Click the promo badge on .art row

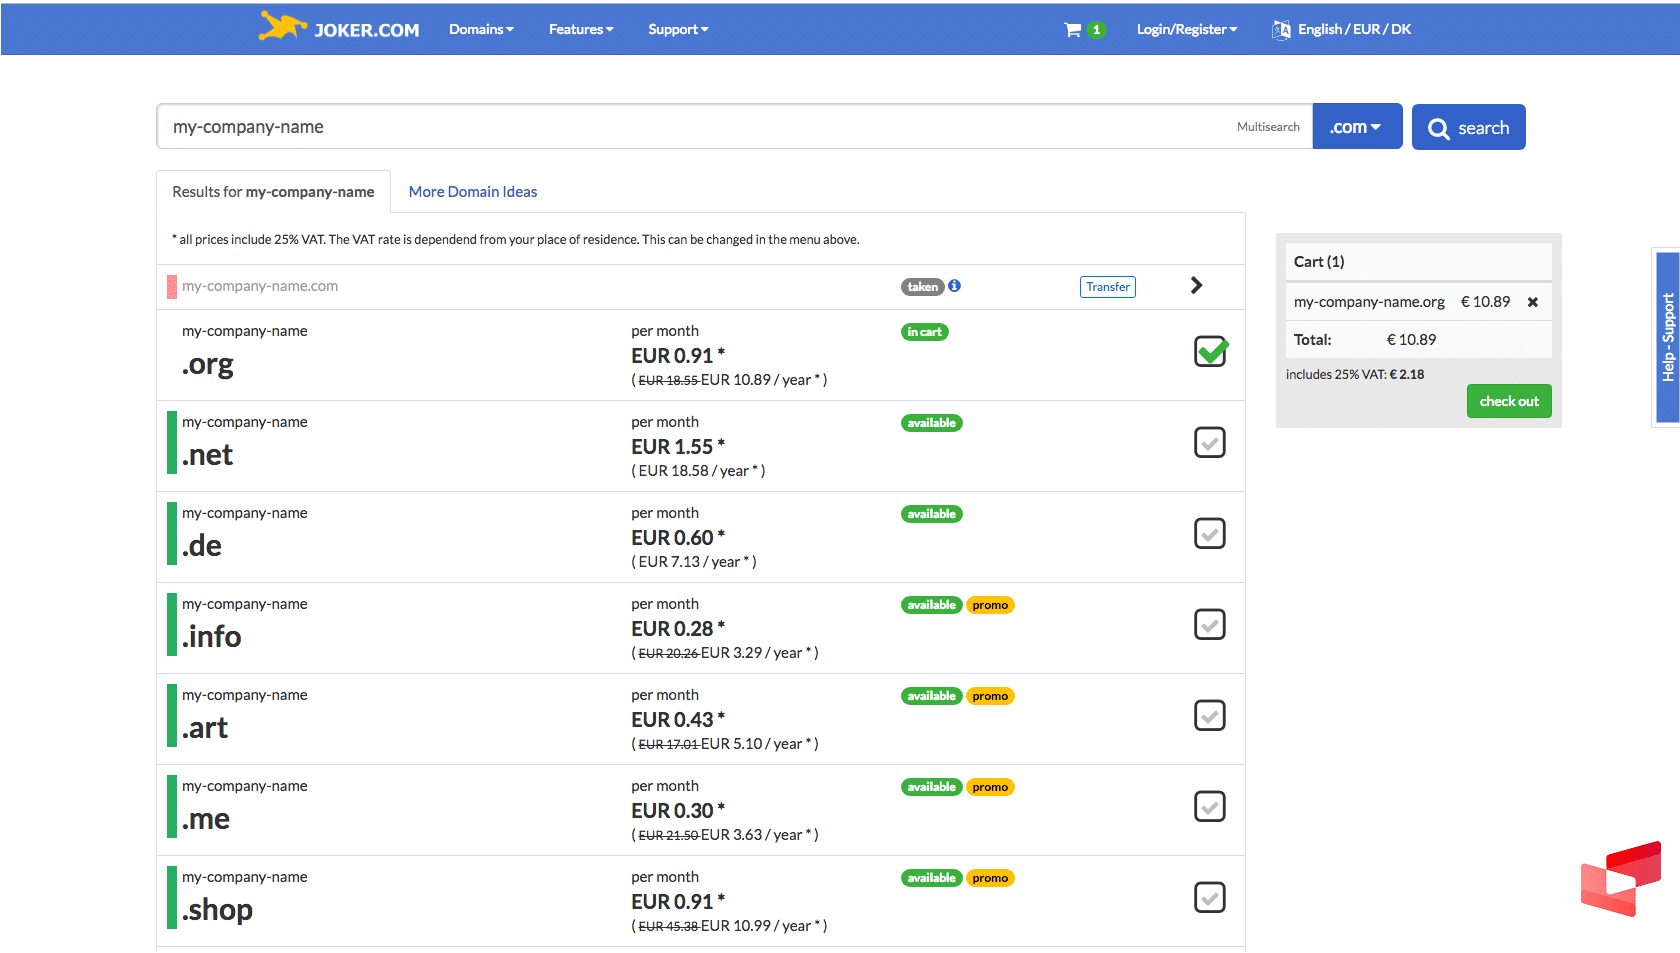click(990, 696)
